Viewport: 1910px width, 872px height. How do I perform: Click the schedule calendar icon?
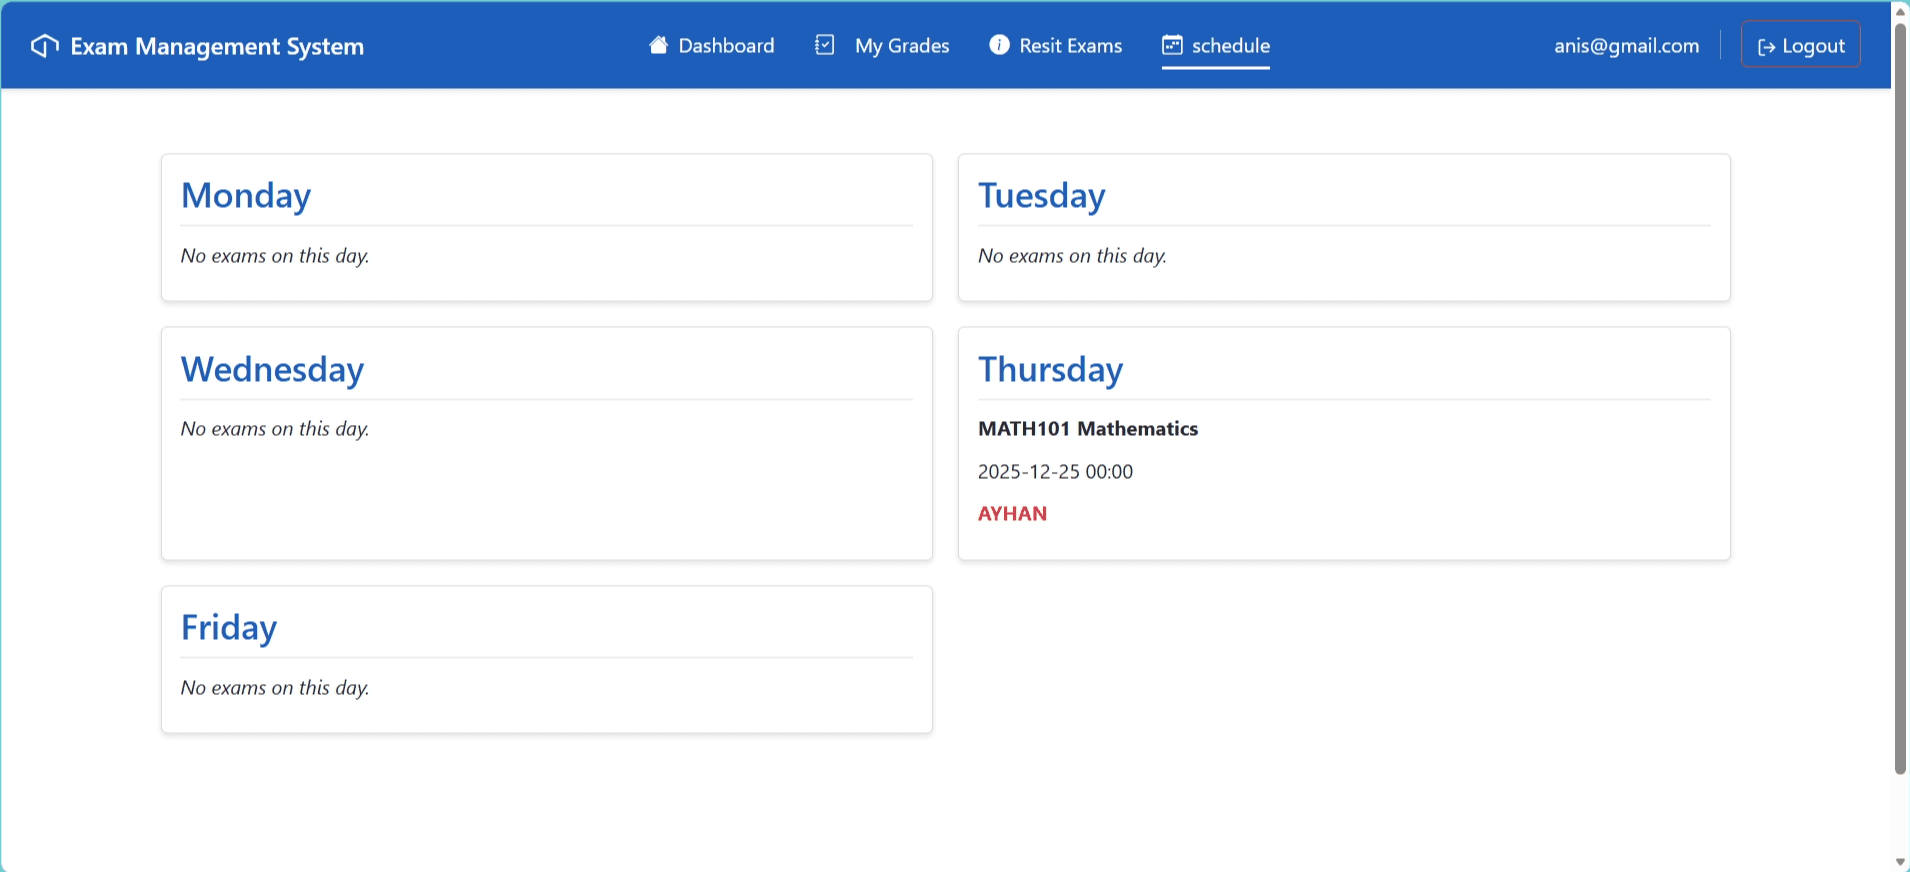(x=1172, y=45)
